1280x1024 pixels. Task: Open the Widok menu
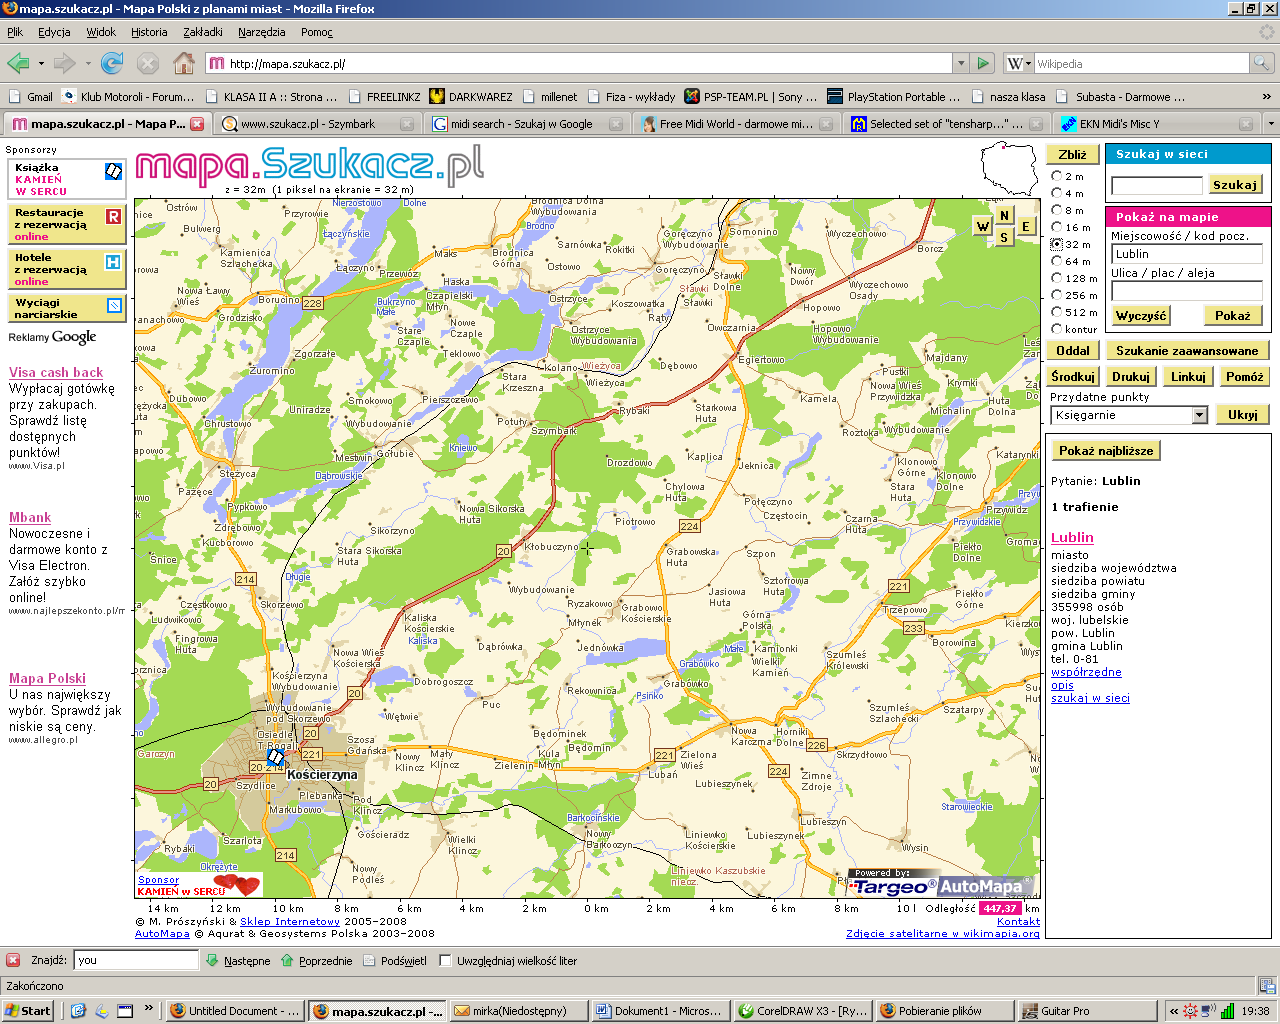click(101, 32)
